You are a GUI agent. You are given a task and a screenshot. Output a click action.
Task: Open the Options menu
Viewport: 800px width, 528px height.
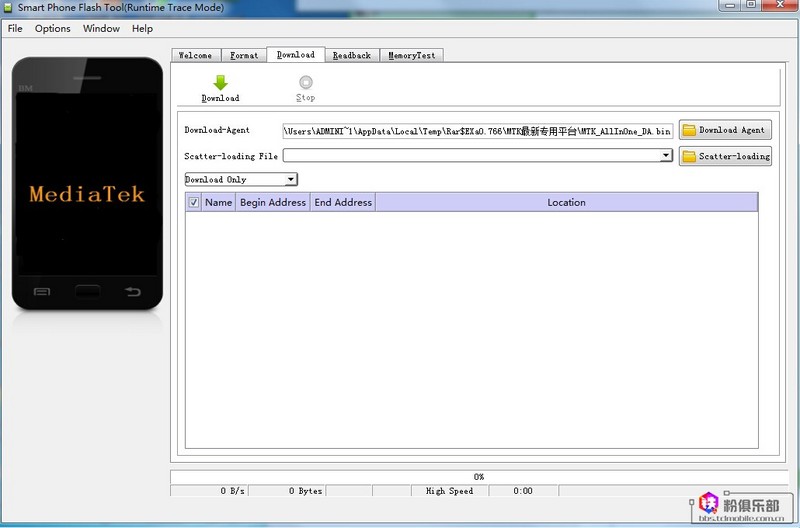[x=53, y=29]
